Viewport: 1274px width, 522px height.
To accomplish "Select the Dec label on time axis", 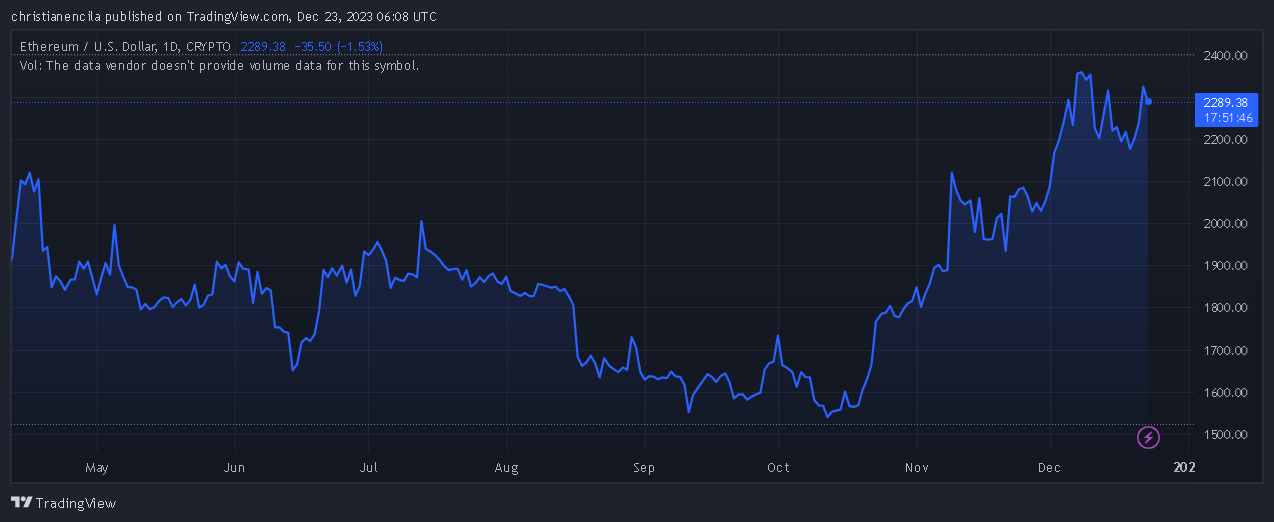I will 1050,467.
